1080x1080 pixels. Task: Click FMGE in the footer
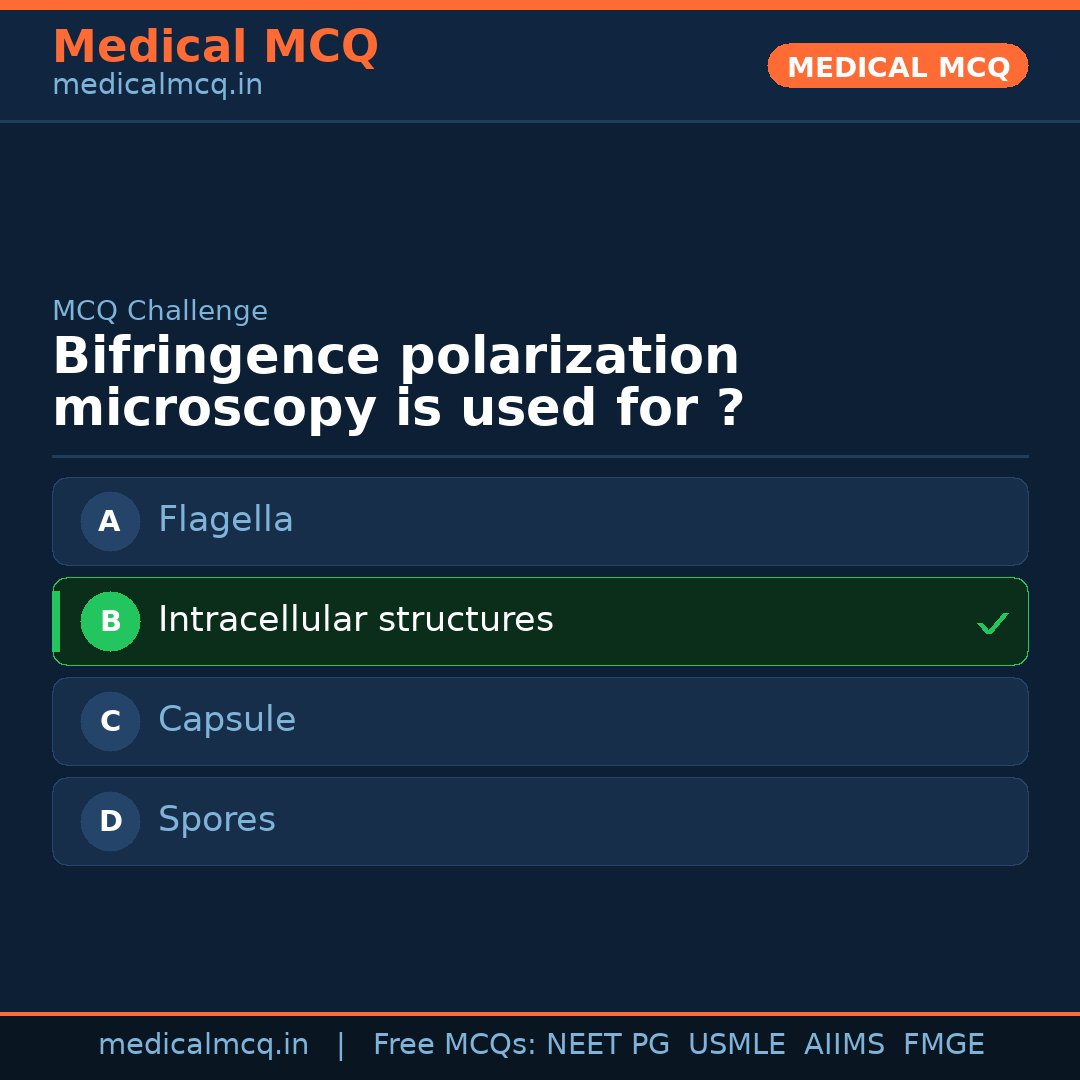[943, 1045]
